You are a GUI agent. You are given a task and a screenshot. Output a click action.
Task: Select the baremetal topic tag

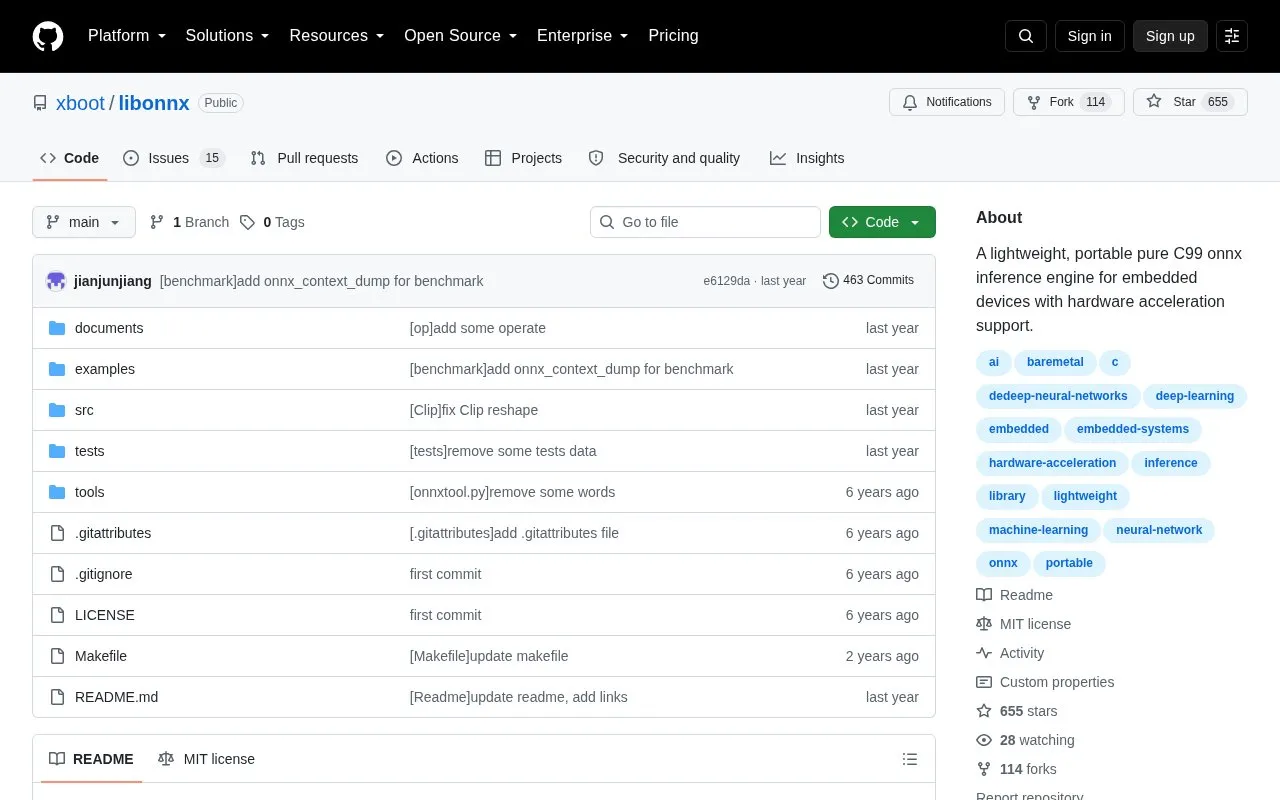[1055, 362]
